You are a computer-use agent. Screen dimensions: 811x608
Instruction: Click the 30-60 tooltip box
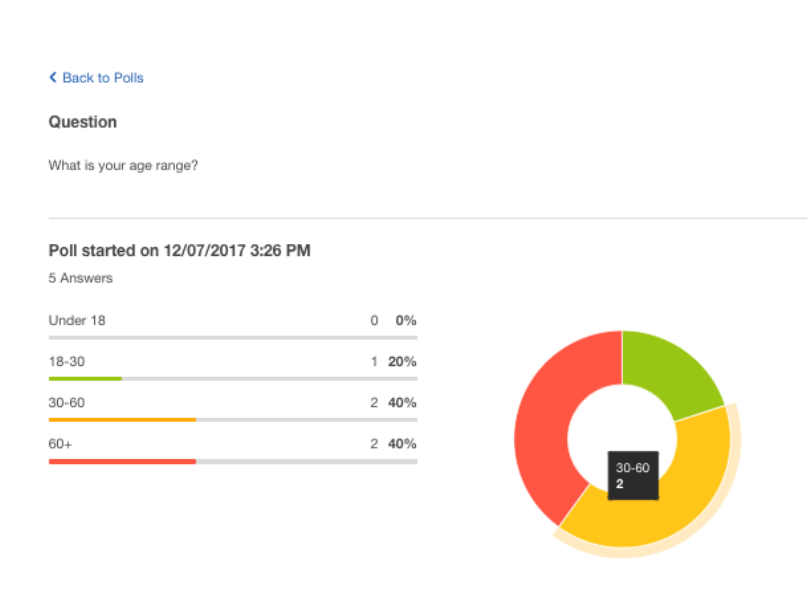point(633,476)
